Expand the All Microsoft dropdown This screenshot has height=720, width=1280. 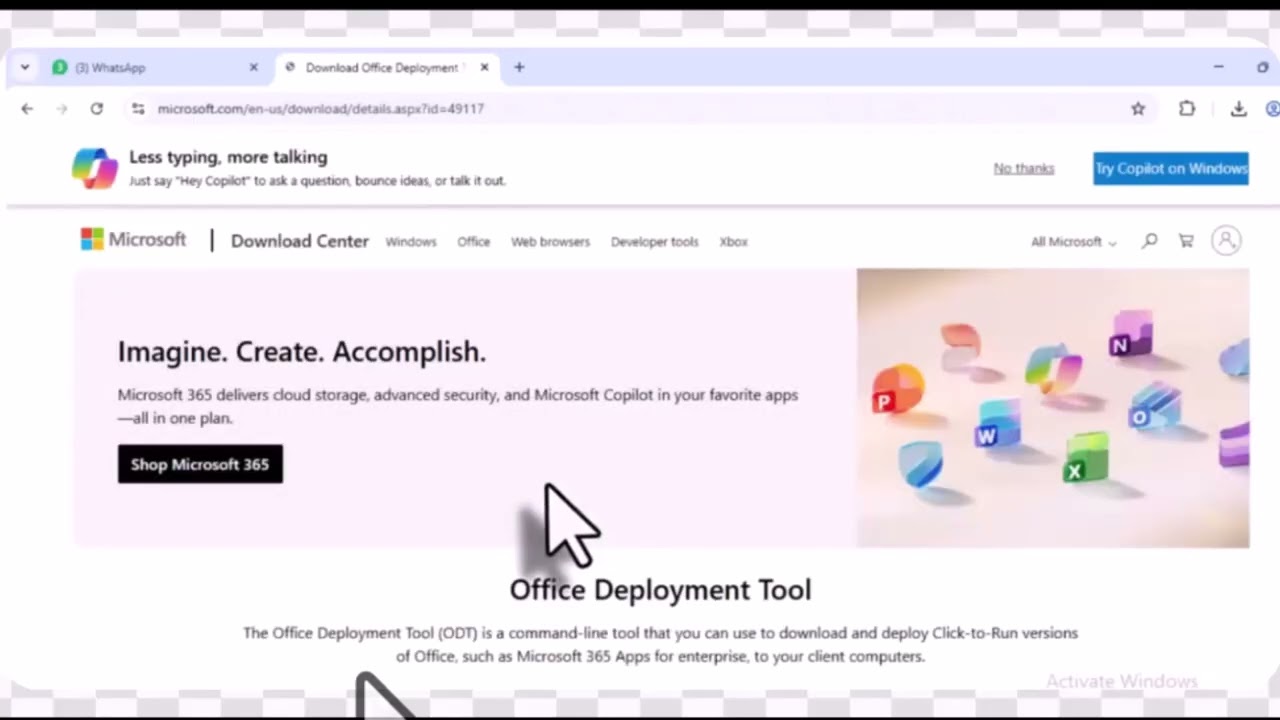[1074, 242]
